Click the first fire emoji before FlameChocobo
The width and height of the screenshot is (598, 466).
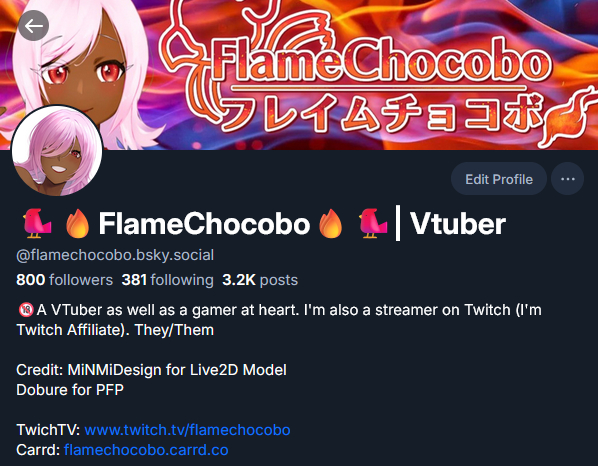[77, 223]
